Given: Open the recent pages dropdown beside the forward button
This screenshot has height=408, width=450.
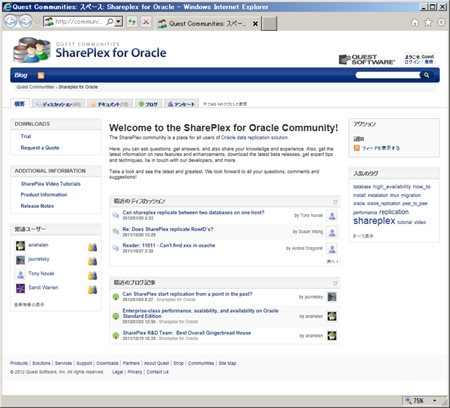Looking at the screenshot, I should pyautogui.click(x=37, y=22).
